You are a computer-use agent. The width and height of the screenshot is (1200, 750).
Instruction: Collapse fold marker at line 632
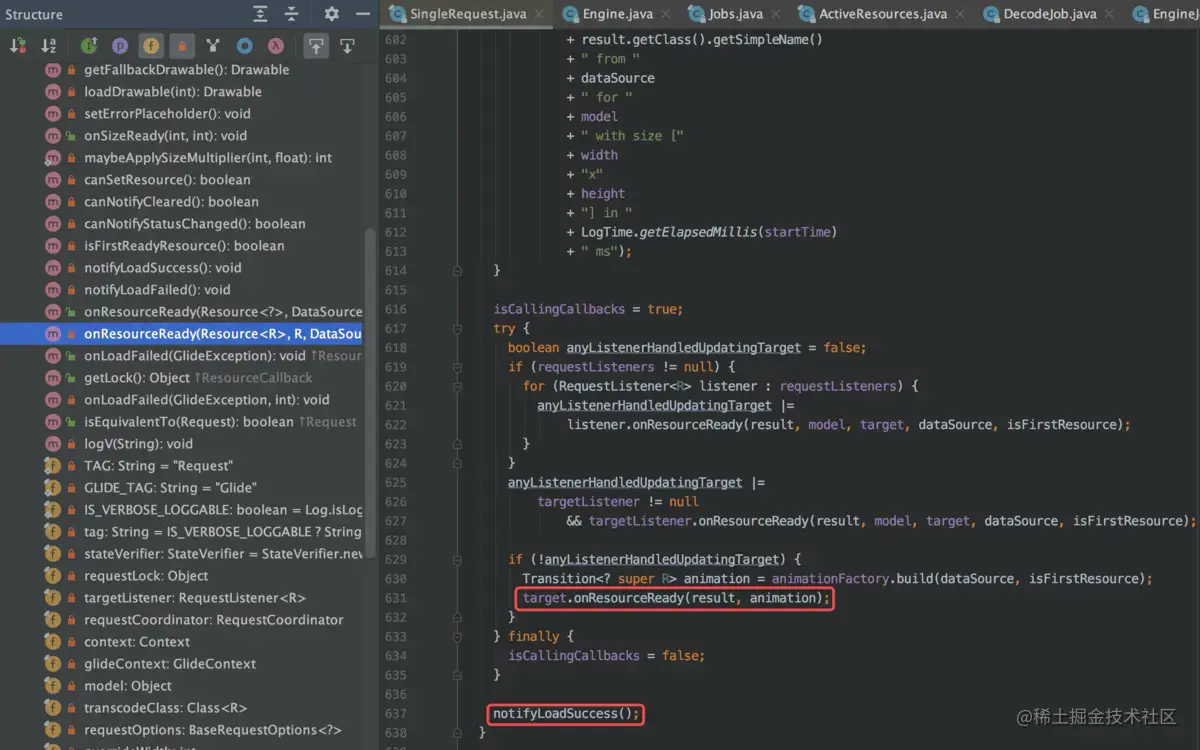pos(457,617)
